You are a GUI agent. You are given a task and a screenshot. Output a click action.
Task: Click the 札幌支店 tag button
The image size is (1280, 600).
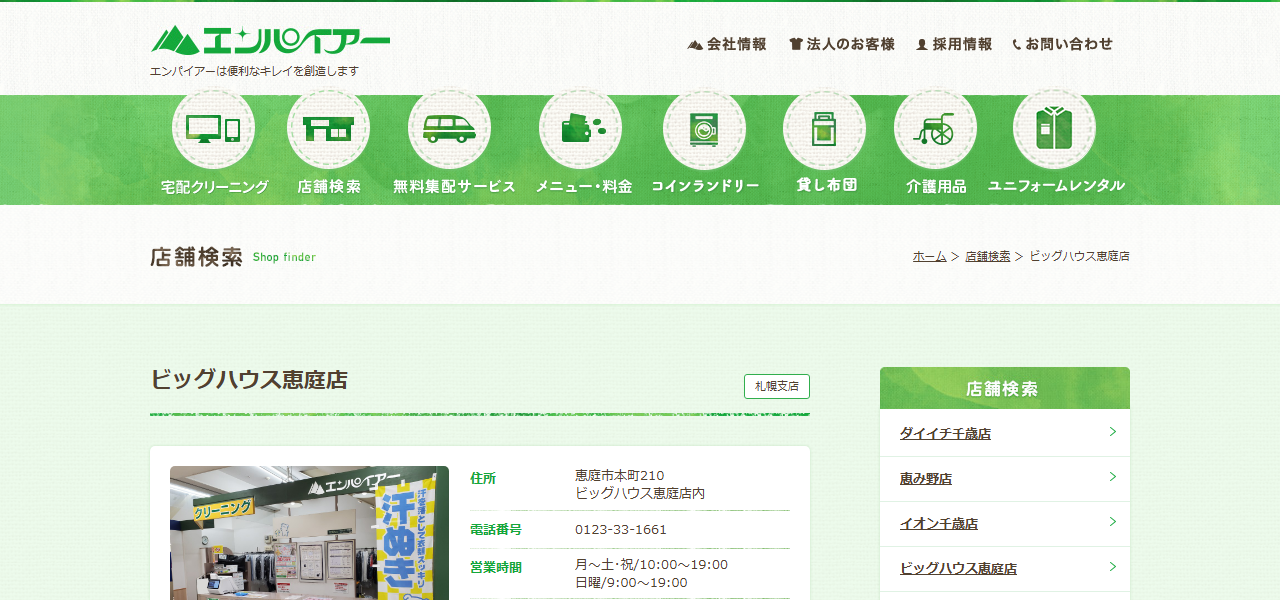tap(777, 386)
